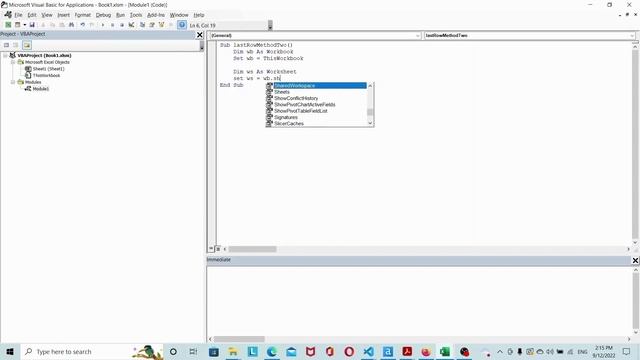Open the Object Browser toolbar icon
This screenshot has width=640, height=360.
[161, 25]
